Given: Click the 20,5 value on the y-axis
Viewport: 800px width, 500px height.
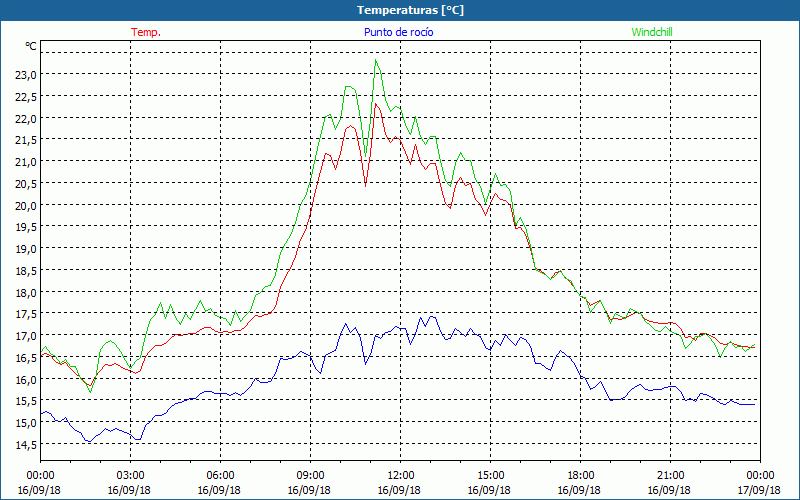Looking at the screenshot, I should [26, 184].
